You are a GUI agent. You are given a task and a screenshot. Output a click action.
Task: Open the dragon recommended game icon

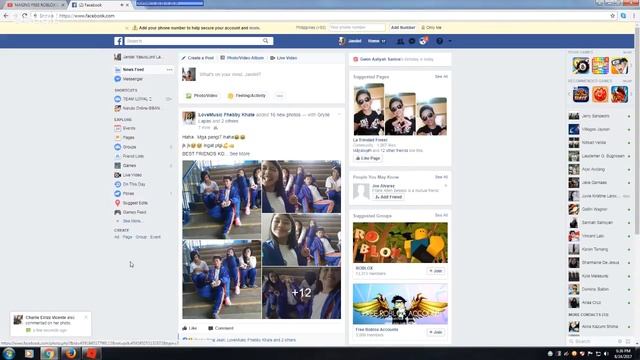619,94
